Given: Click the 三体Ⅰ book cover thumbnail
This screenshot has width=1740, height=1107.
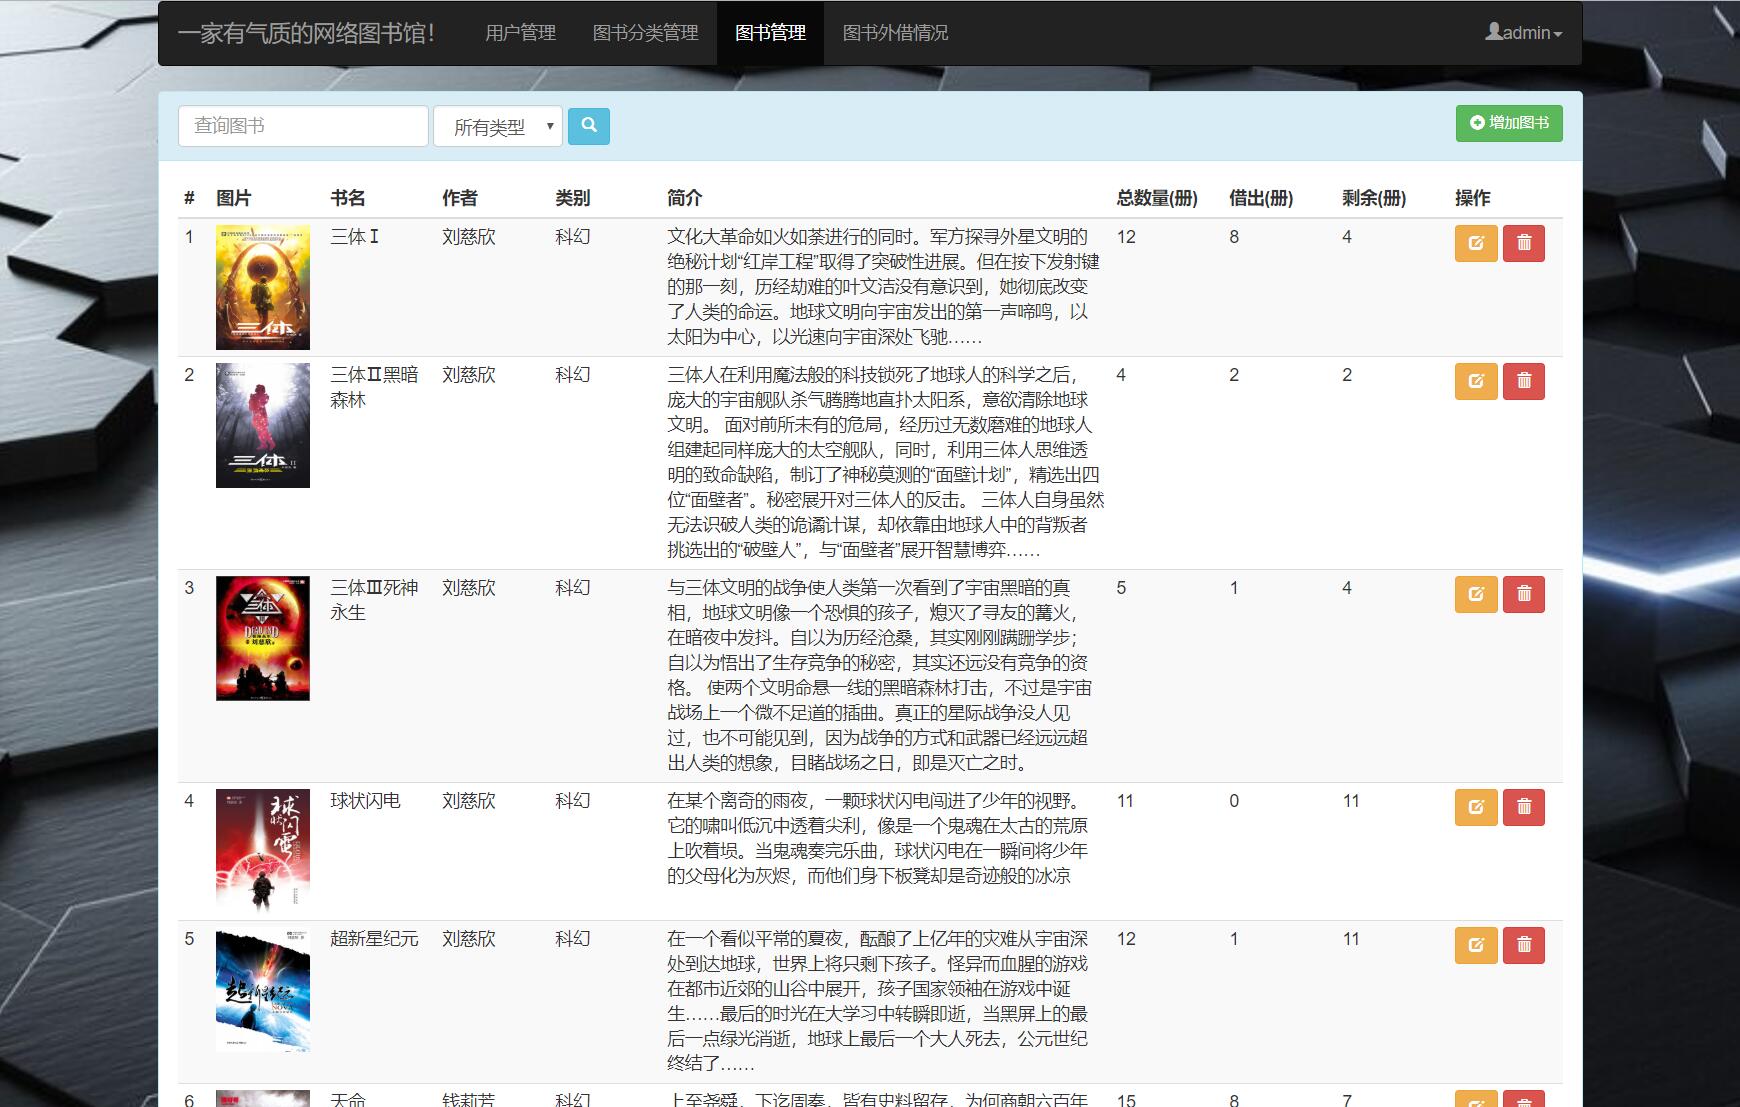Looking at the screenshot, I should (263, 287).
